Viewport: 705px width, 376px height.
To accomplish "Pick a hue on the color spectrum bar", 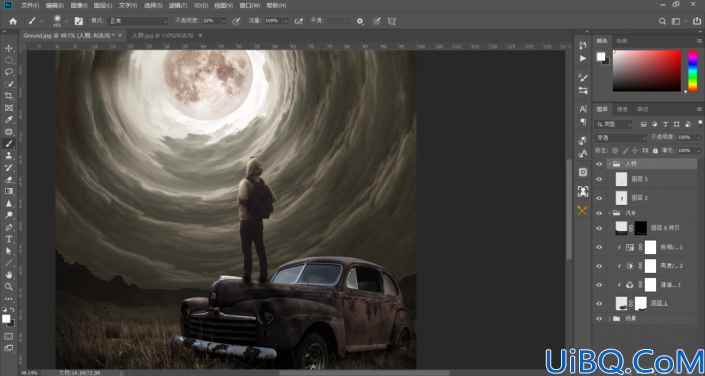I will click(x=692, y=71).
